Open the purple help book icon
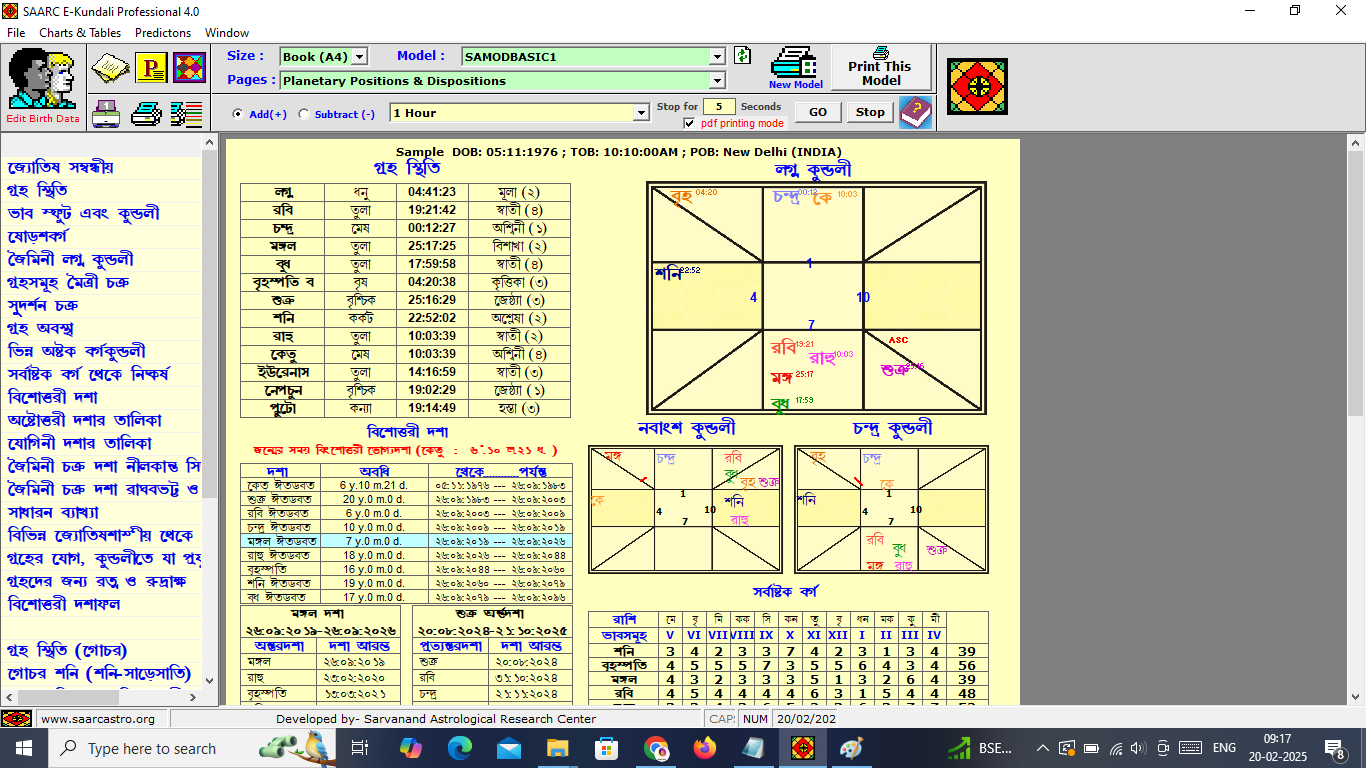 coord(915,113)
